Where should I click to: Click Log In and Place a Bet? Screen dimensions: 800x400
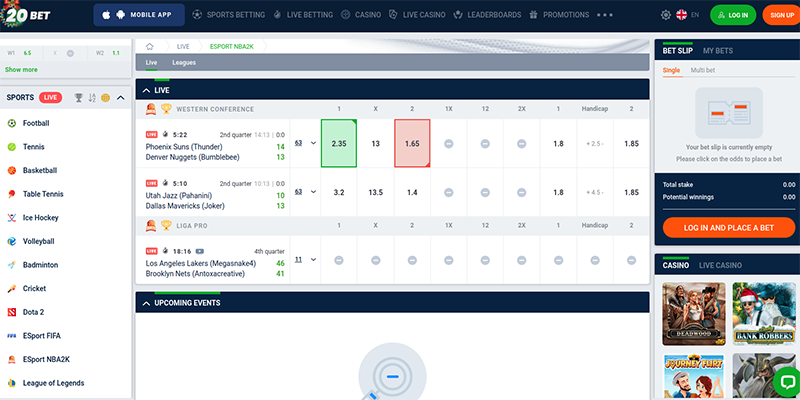(x=729, y=228)
